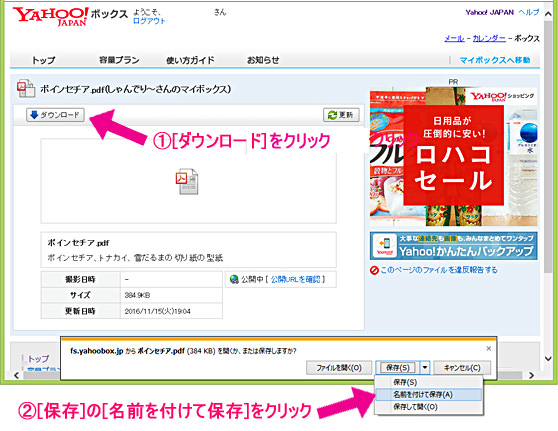The width and height of the screenshot is (558, 431).
Task: Click the 更新 refresh button
Action: [x=341, y=115]
